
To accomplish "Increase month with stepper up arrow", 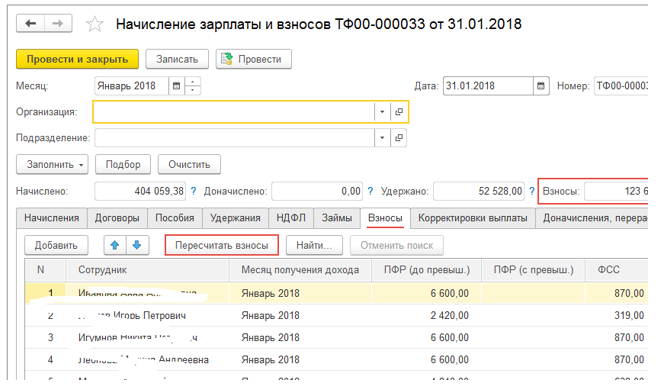I will click(x=192, y=82).
